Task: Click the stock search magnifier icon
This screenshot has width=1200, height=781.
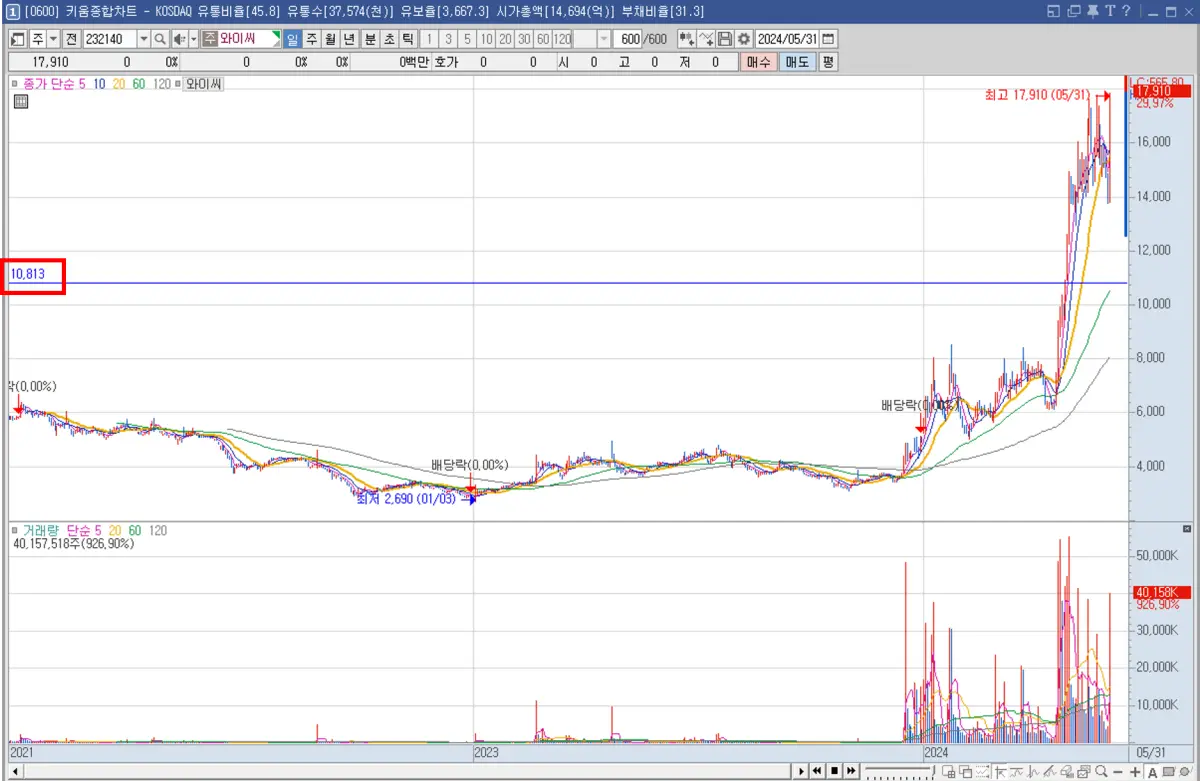Action: (160, 39)
